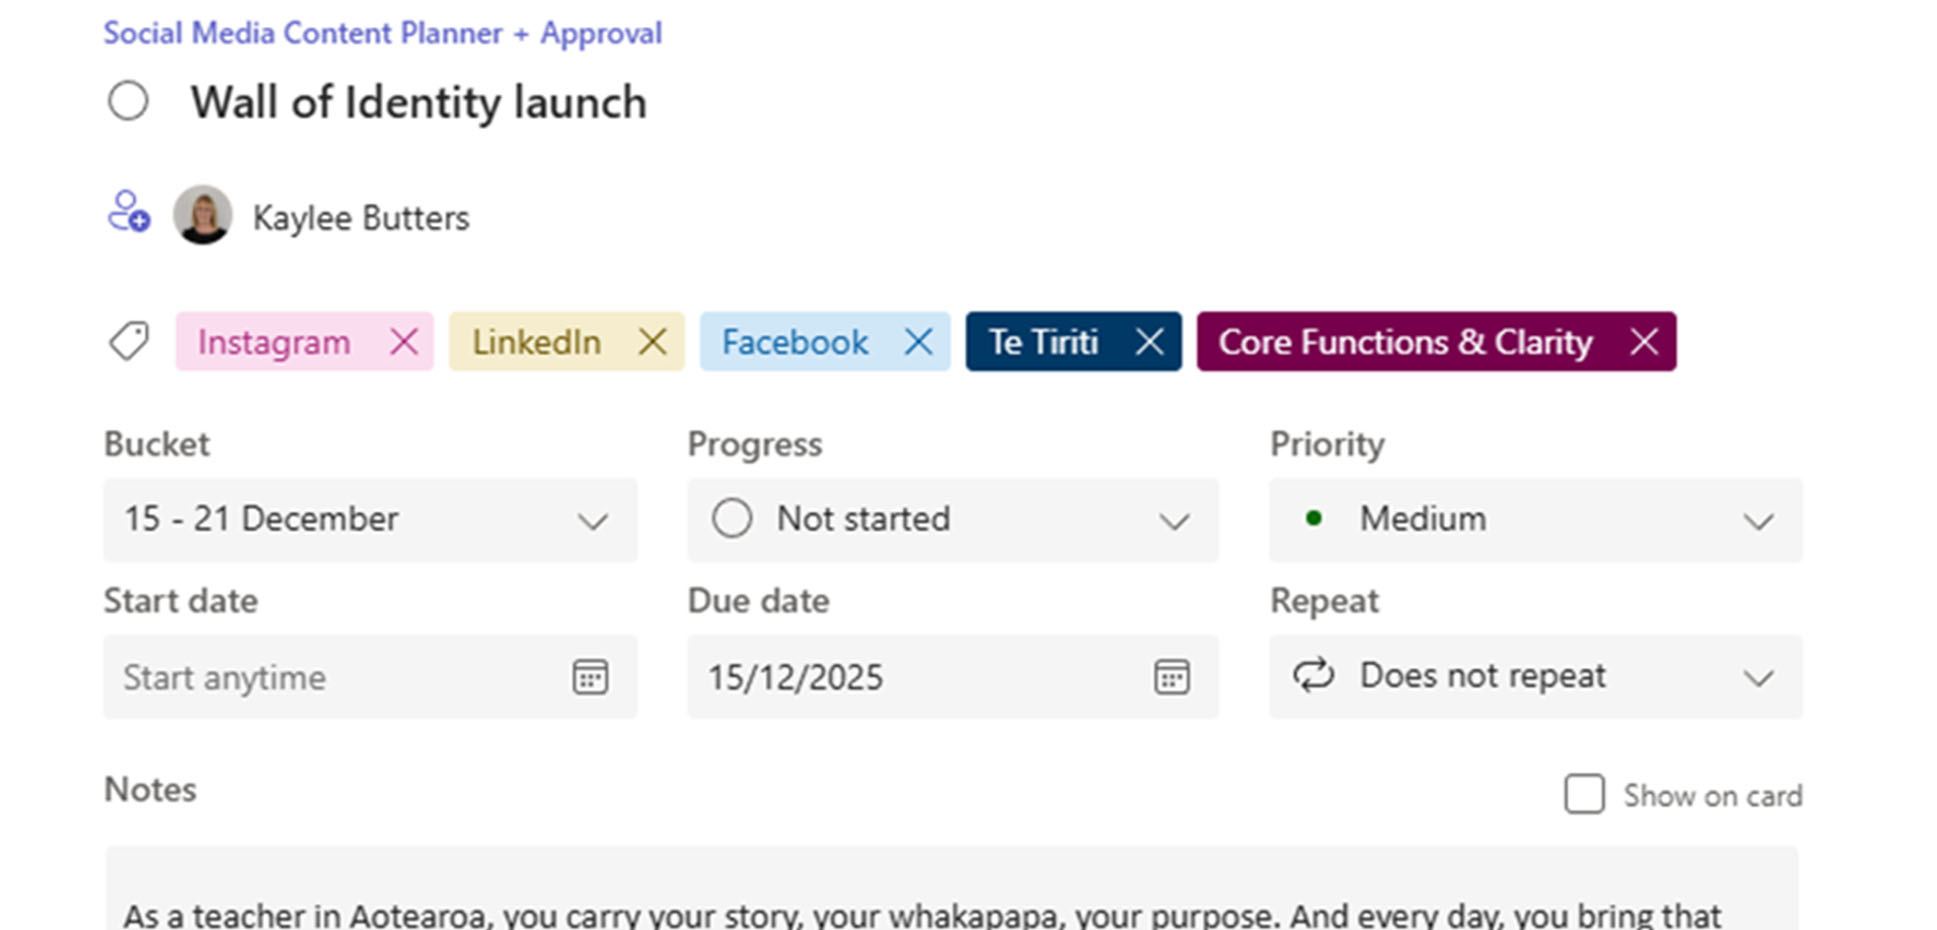This screenshot has height=930, width=1937.
Task: Remove the Te Tiriti label
Action: point(1149,342)
